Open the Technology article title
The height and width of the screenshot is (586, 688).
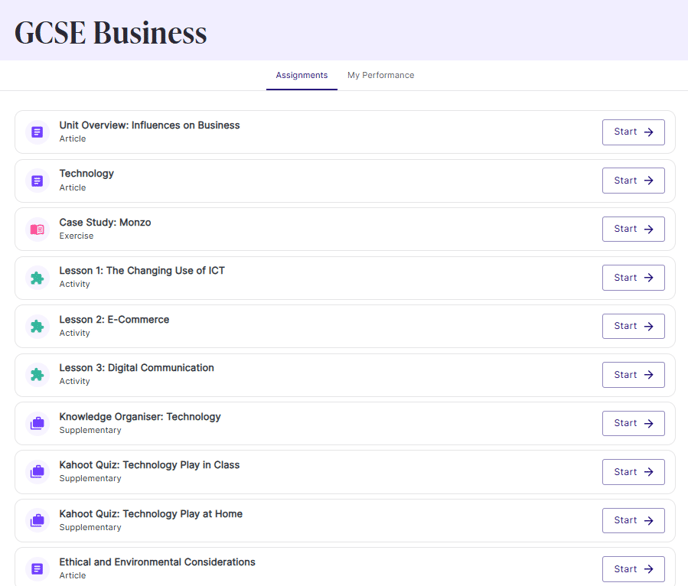86,174
